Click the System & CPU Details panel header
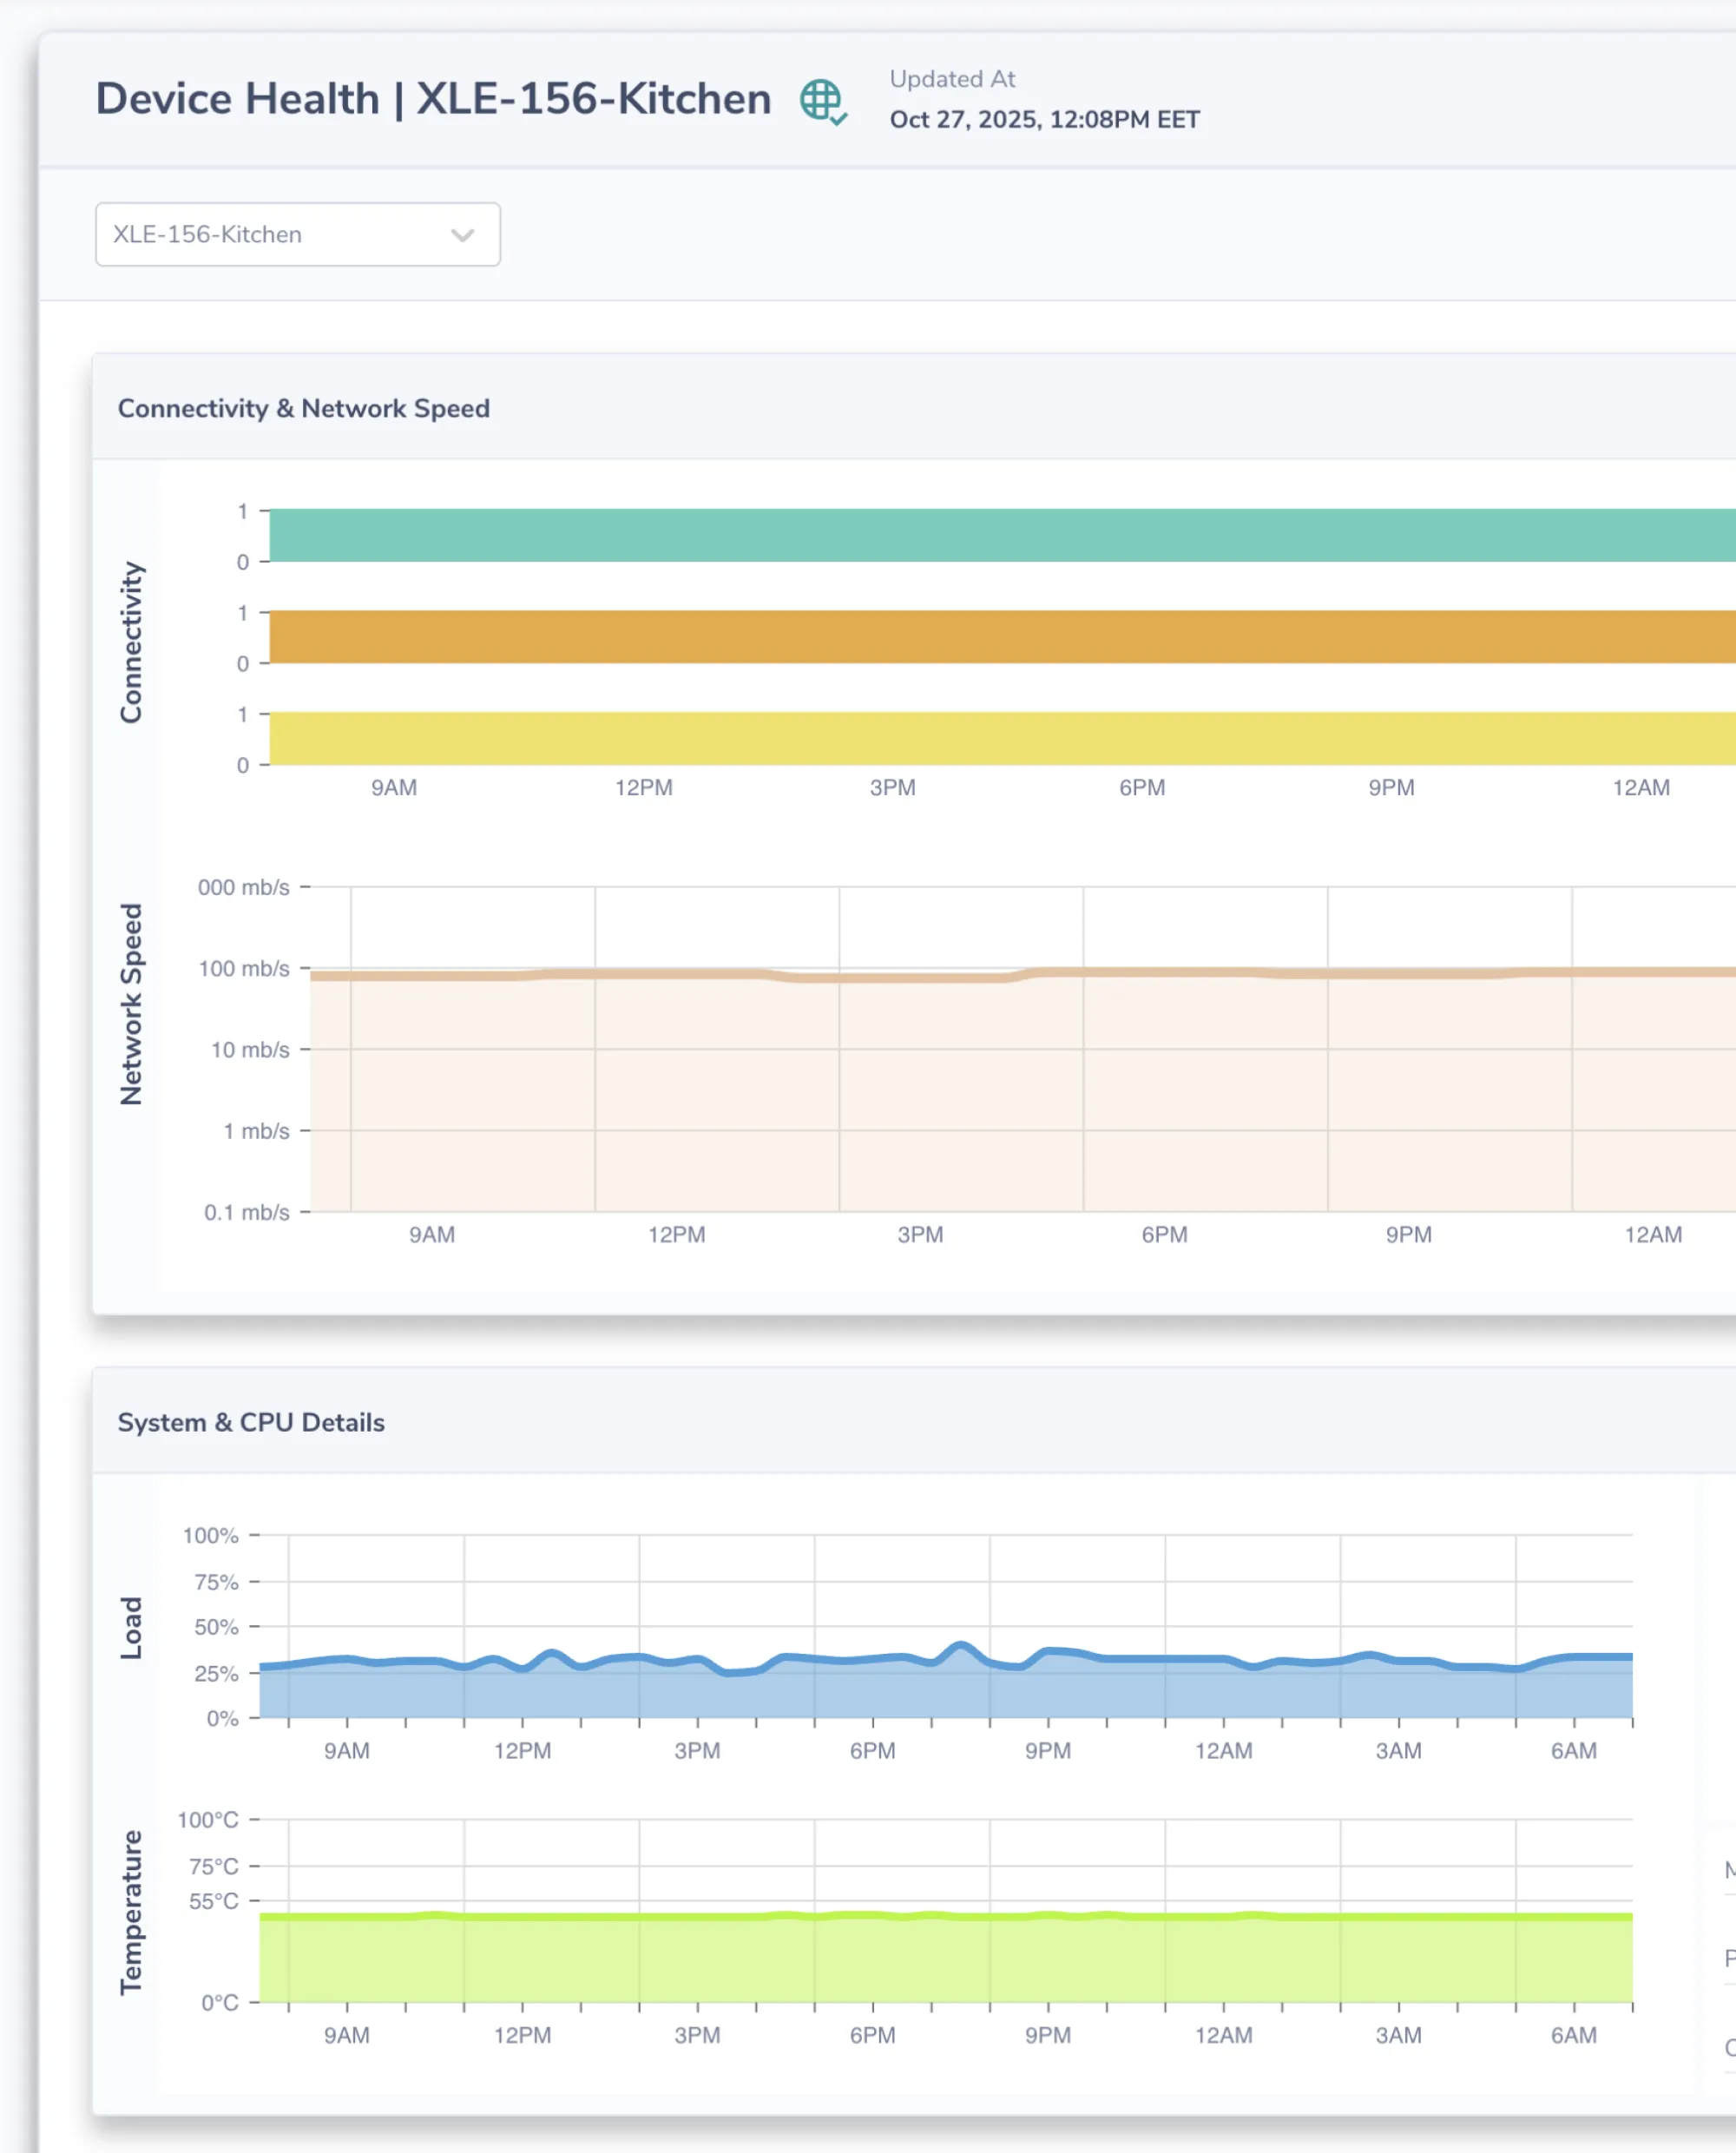Screen dimensions: 1736x2153 (252, 1422)
